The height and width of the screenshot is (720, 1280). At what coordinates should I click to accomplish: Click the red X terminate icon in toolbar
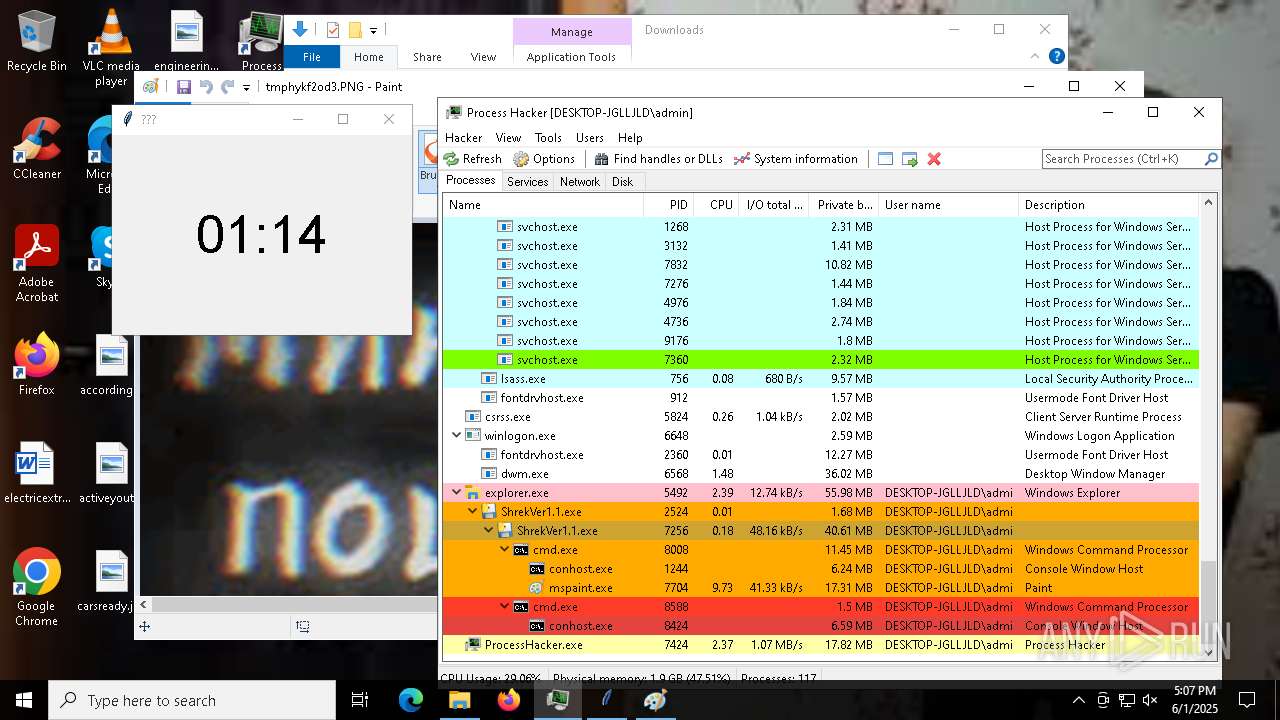(x=934, y=159)
